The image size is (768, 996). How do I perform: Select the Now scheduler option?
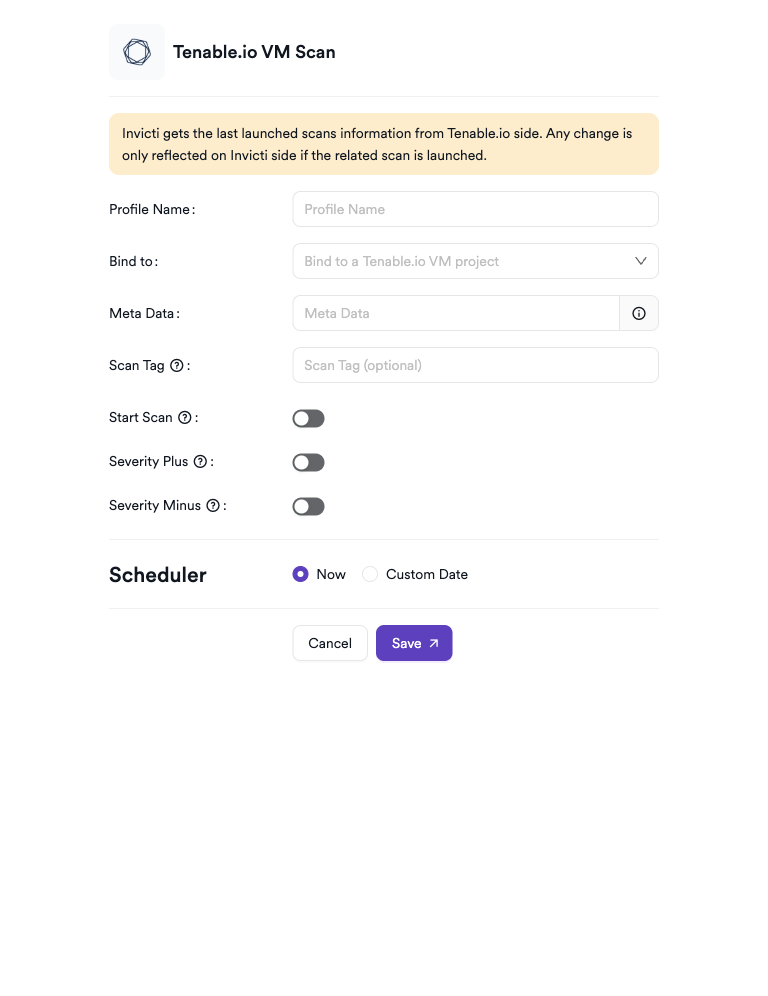coord(300,574)
